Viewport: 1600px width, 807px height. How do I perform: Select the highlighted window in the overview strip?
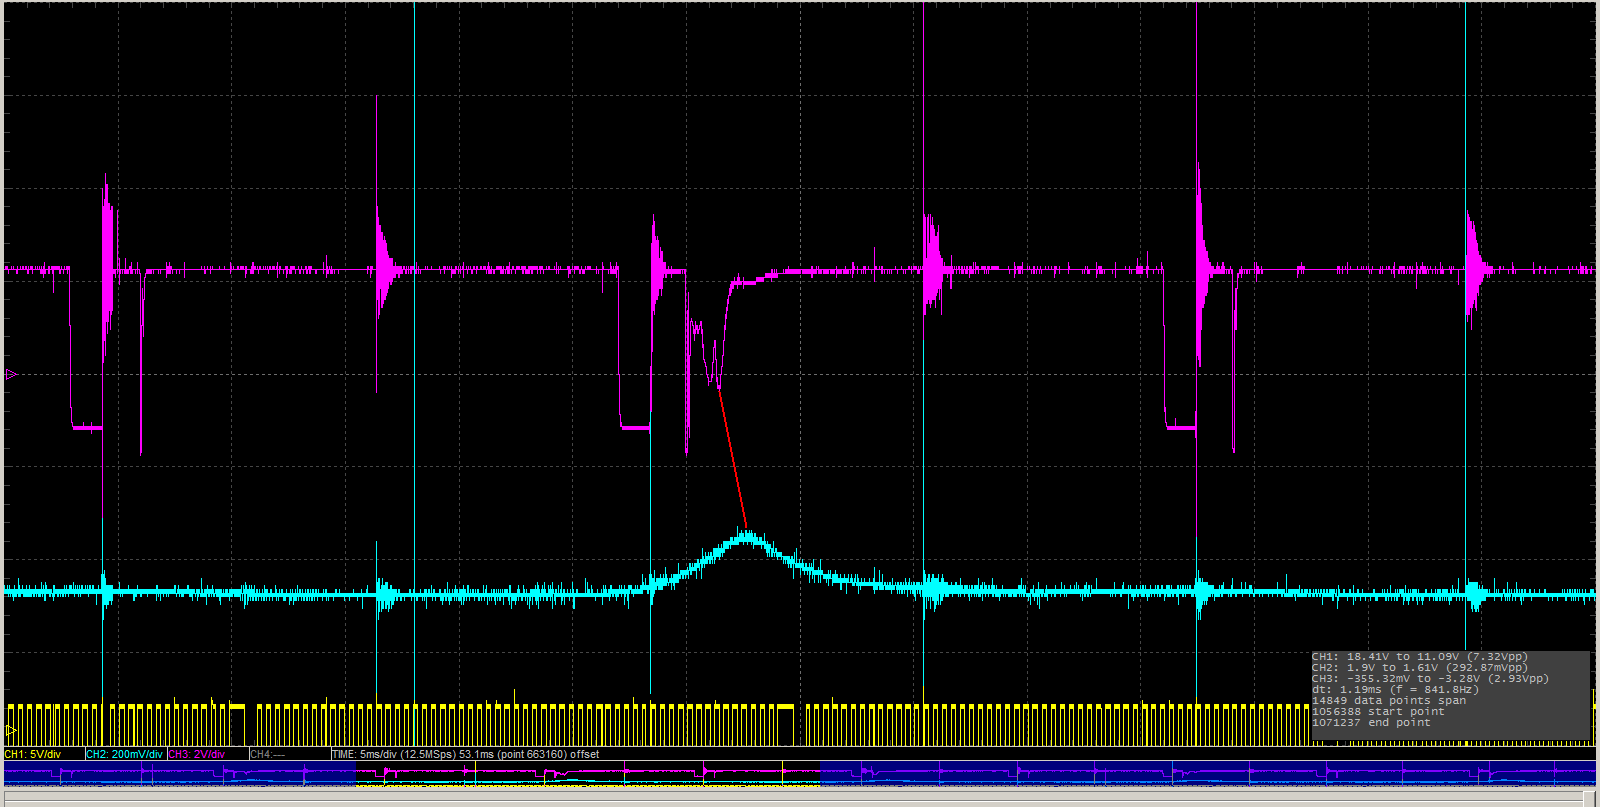click(588, 774)
